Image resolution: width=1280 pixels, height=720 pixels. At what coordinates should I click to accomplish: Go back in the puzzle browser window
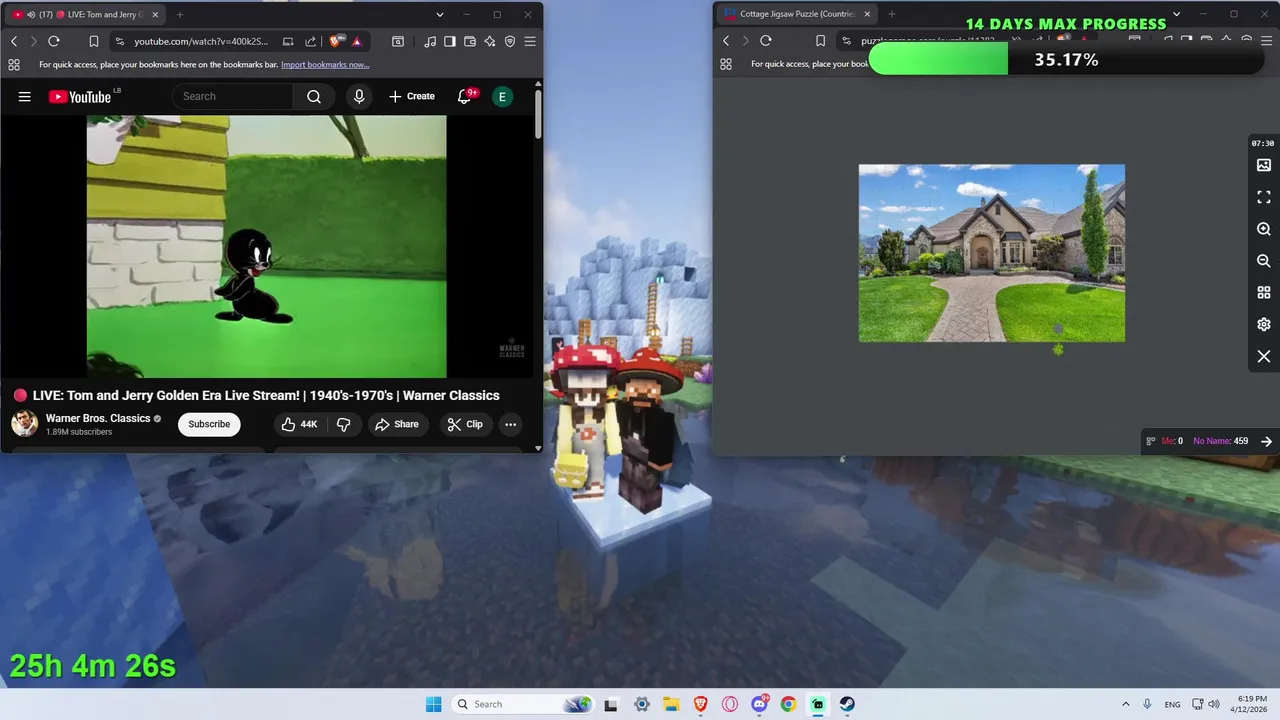pos(726,41)
